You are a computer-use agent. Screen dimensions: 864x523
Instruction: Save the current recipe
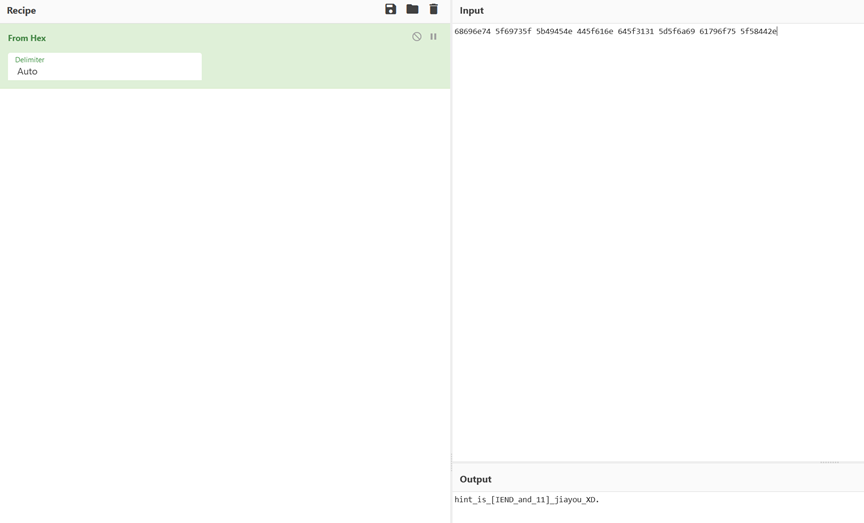point(391,9)
